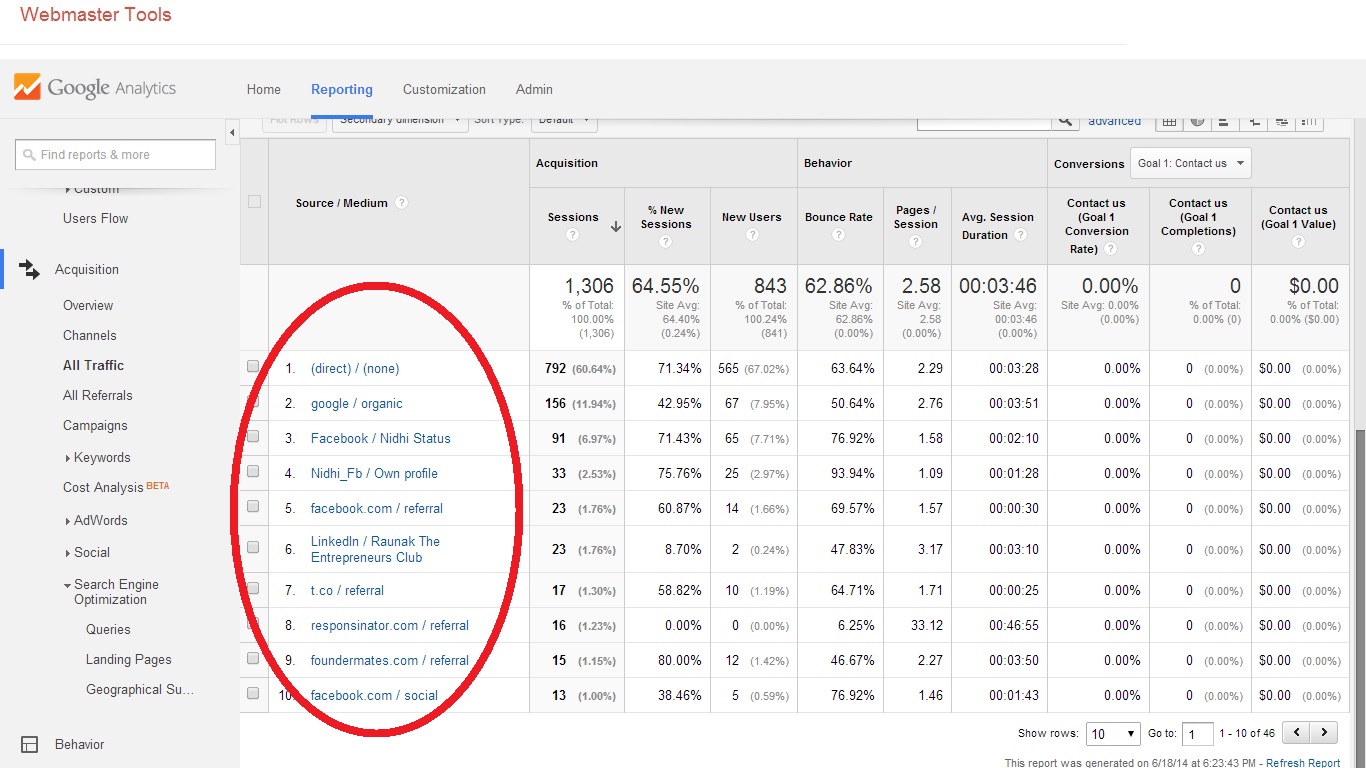Open help icon under Bounce Rate
The width and height of the screenshot is (1366, 768).
point(838,235)
